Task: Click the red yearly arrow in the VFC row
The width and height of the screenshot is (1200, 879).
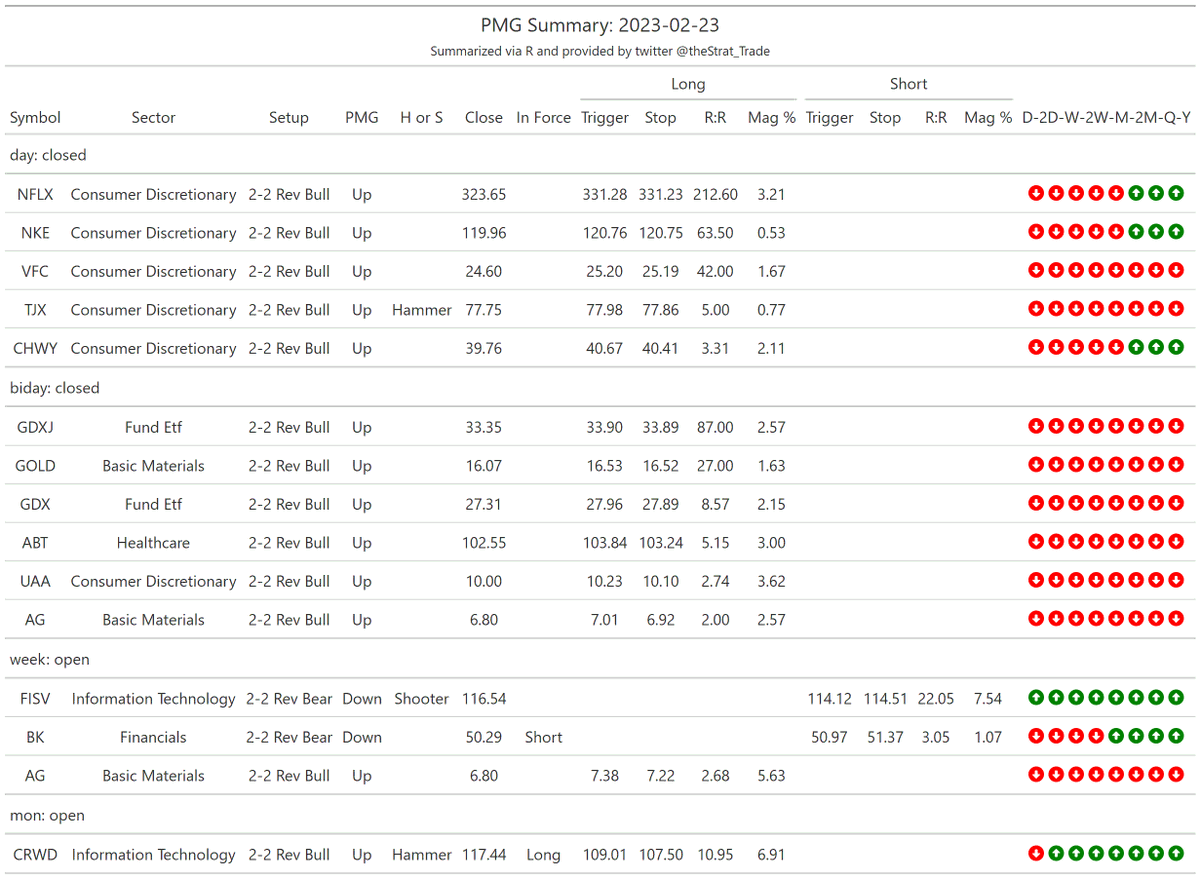Action: pos(1176,271)
